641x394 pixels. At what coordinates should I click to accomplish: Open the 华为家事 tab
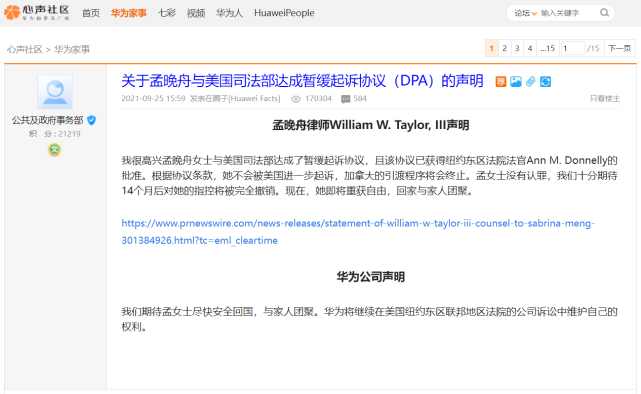pos(128,13)
